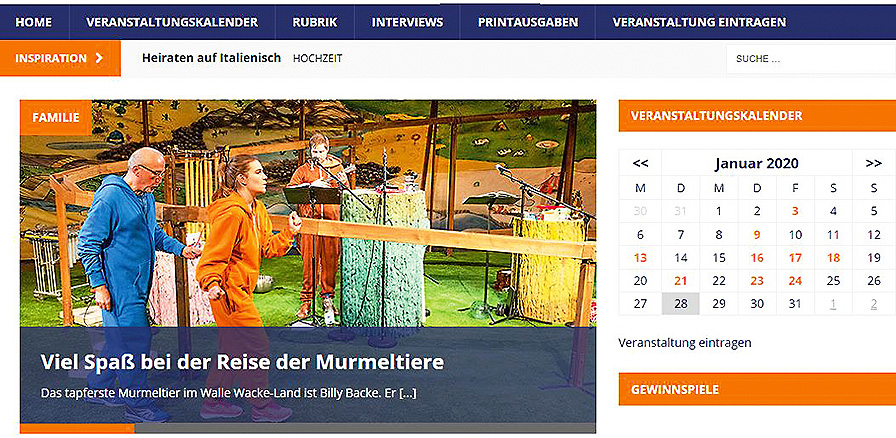The image size is (896, 438).
Task: Click the slider progress bar under image
Action: pos(307,428)
